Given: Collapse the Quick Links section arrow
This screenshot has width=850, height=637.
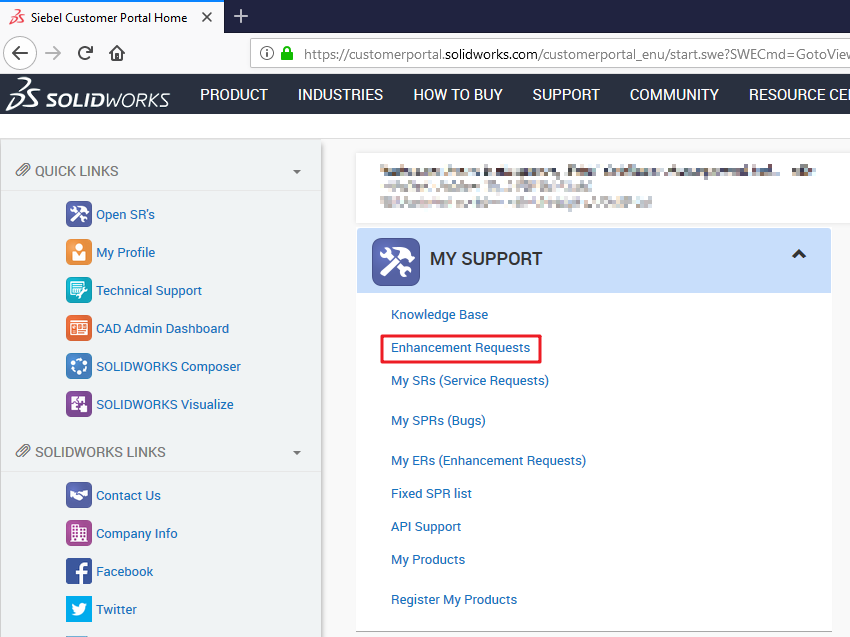Looking at the screenshot, I should [x=297, y=172].
